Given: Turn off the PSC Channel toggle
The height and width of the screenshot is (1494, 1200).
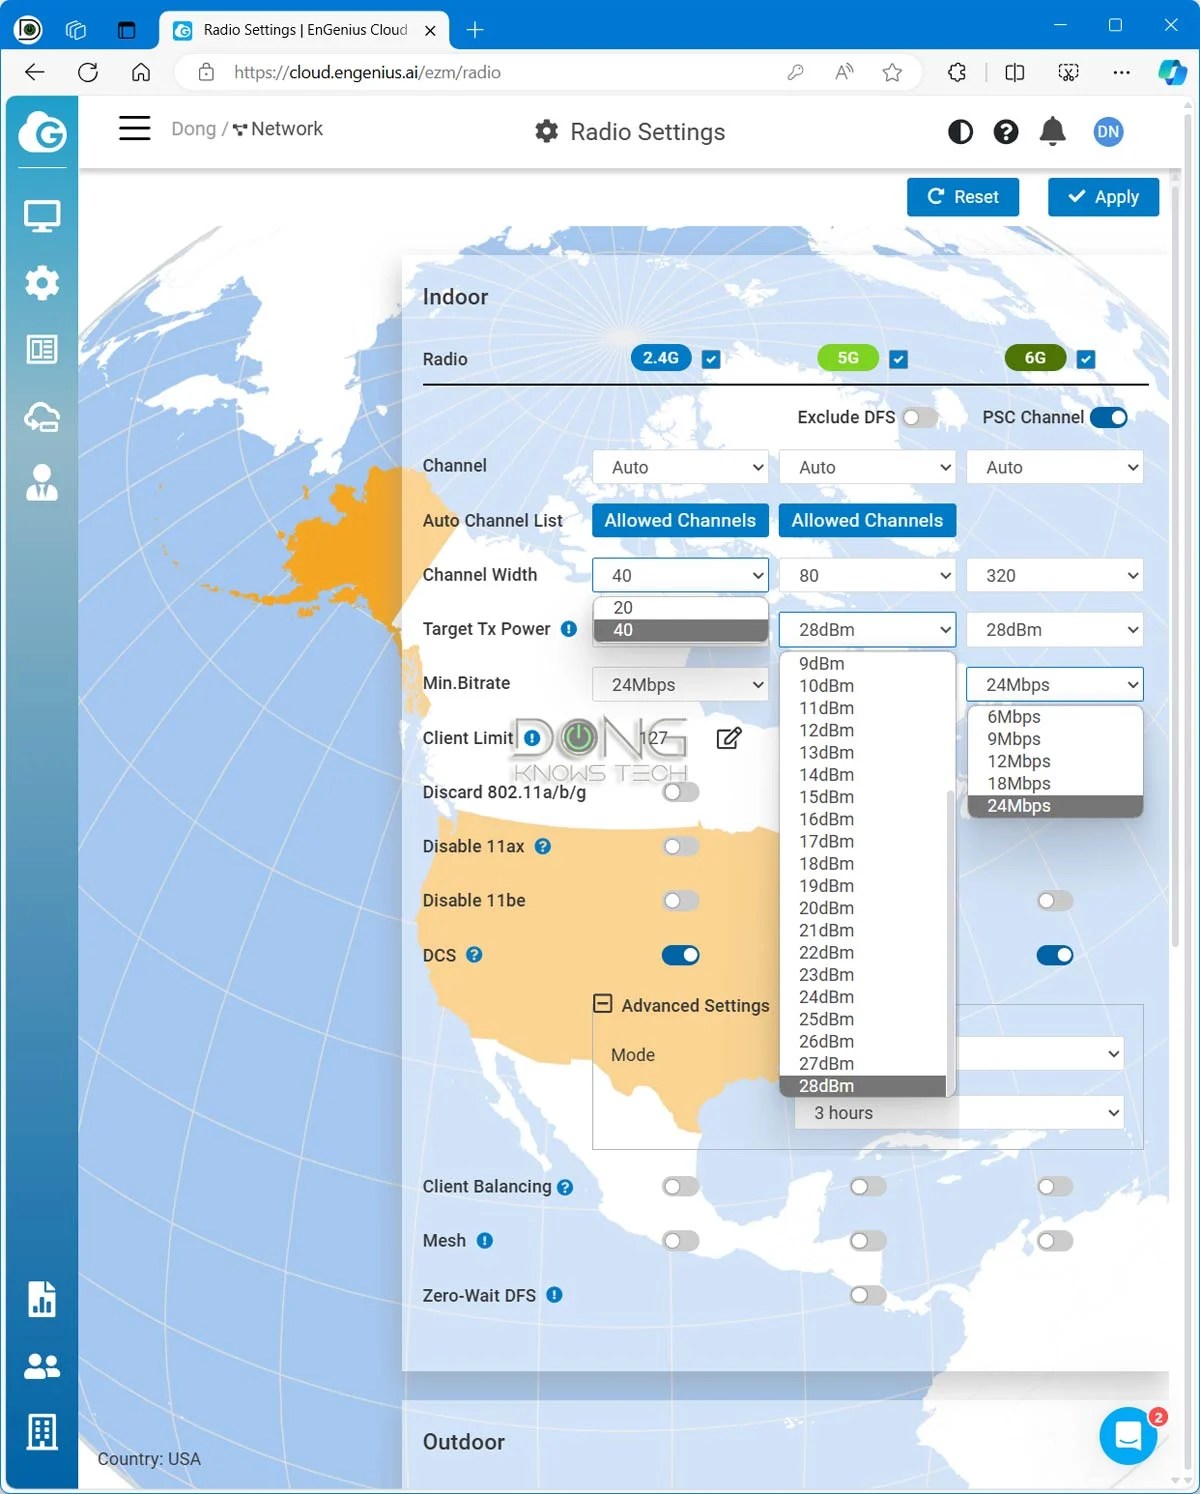Looking at the screenshot, I should (x=1108, y=417).
